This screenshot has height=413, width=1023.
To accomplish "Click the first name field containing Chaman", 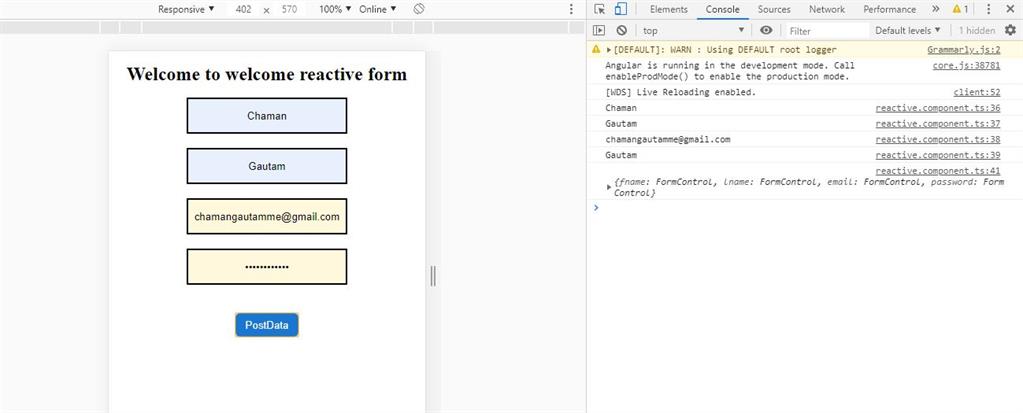I will pos(266,115).
